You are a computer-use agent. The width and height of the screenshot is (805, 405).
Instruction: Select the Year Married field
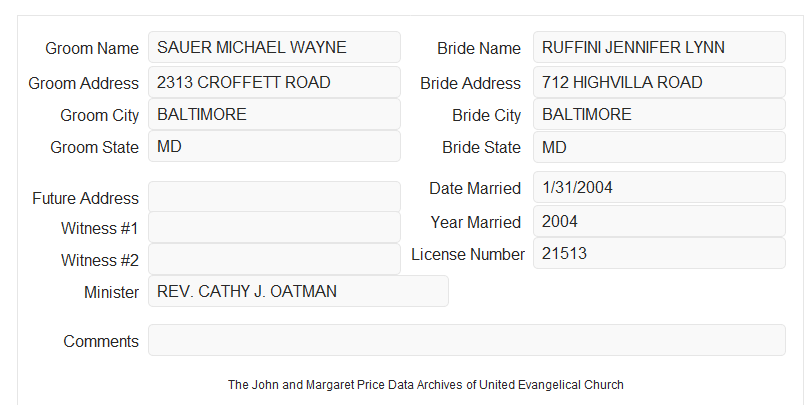coord(659,221)
